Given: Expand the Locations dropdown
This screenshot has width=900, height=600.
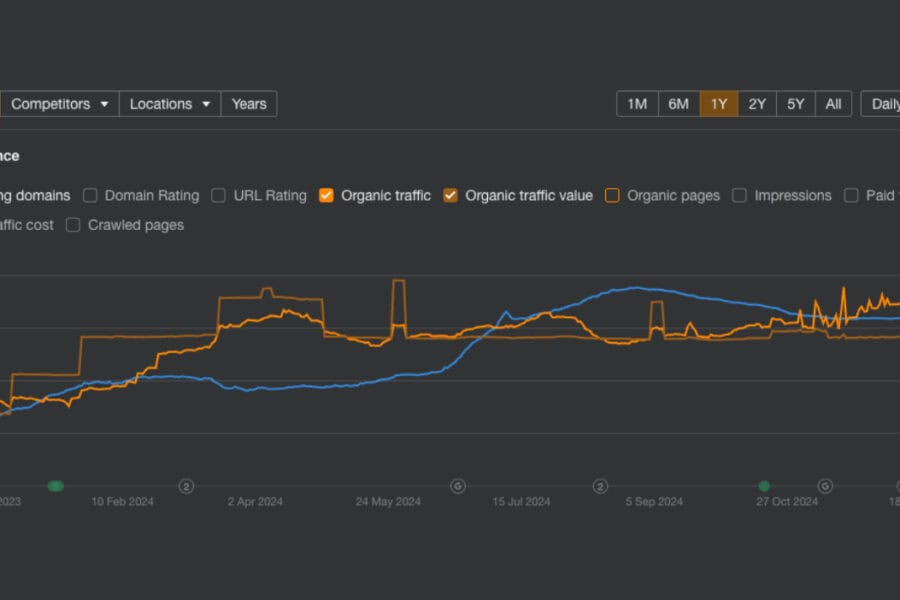Looking at the screenshot, I should click(170, 104).
